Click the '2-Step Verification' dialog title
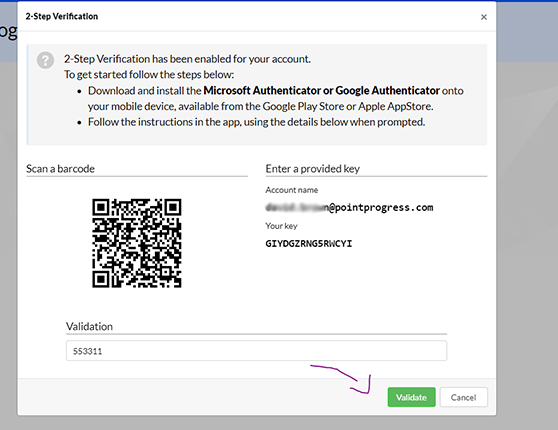The height and width of the screenshot is (430, 558). coord(62,16)
